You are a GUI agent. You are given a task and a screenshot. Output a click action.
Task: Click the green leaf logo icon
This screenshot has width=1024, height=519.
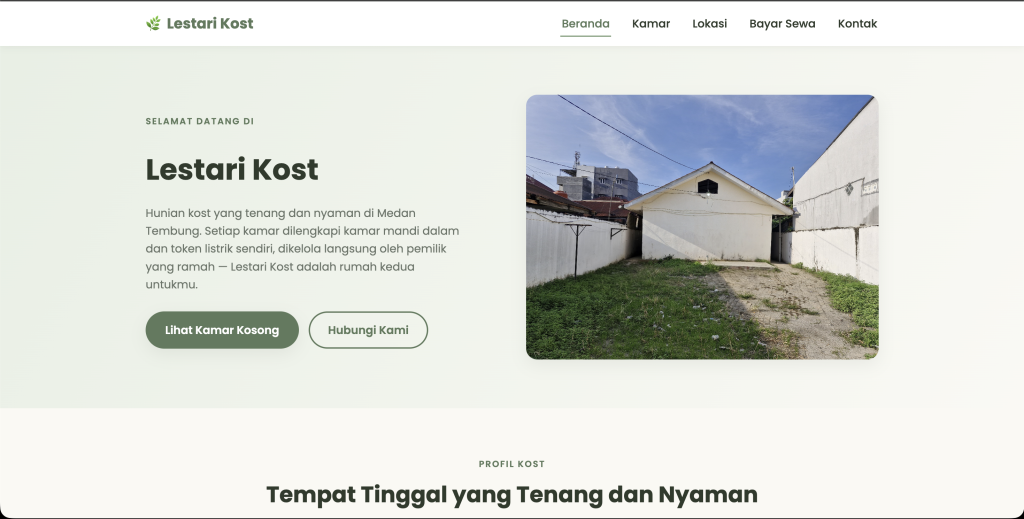[153, 24]
